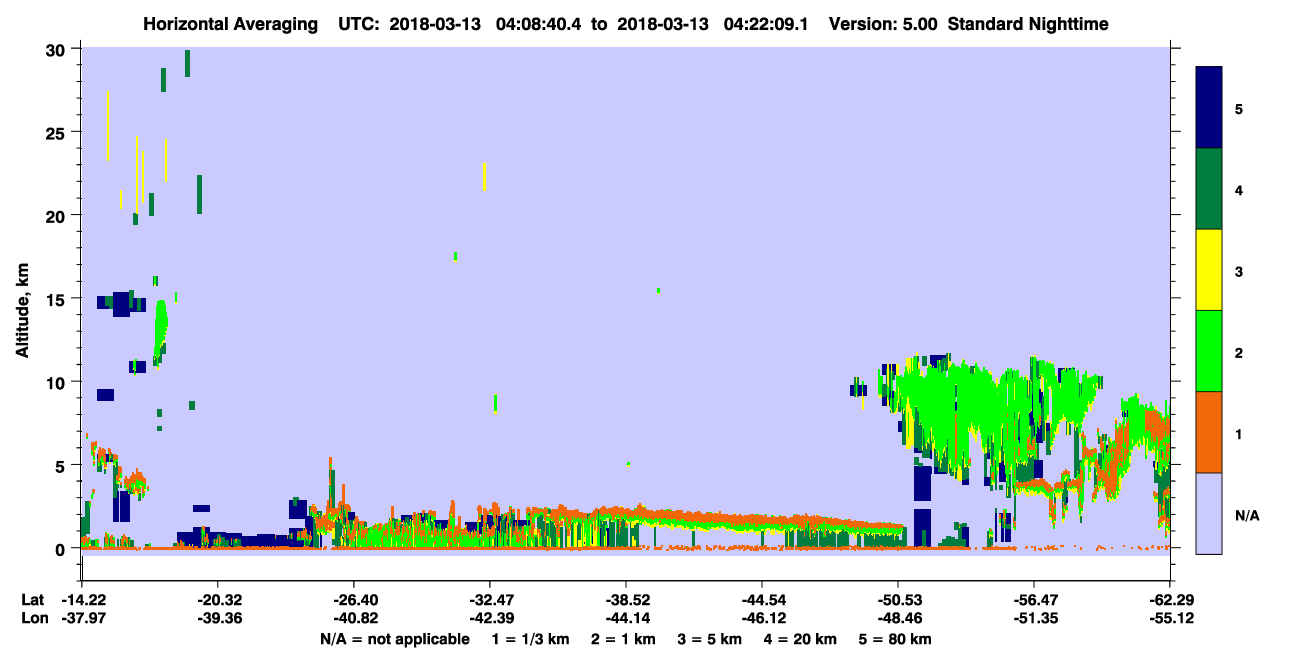
Task: Click the '2 = 1 km' key text
Action: coord(623,639)
